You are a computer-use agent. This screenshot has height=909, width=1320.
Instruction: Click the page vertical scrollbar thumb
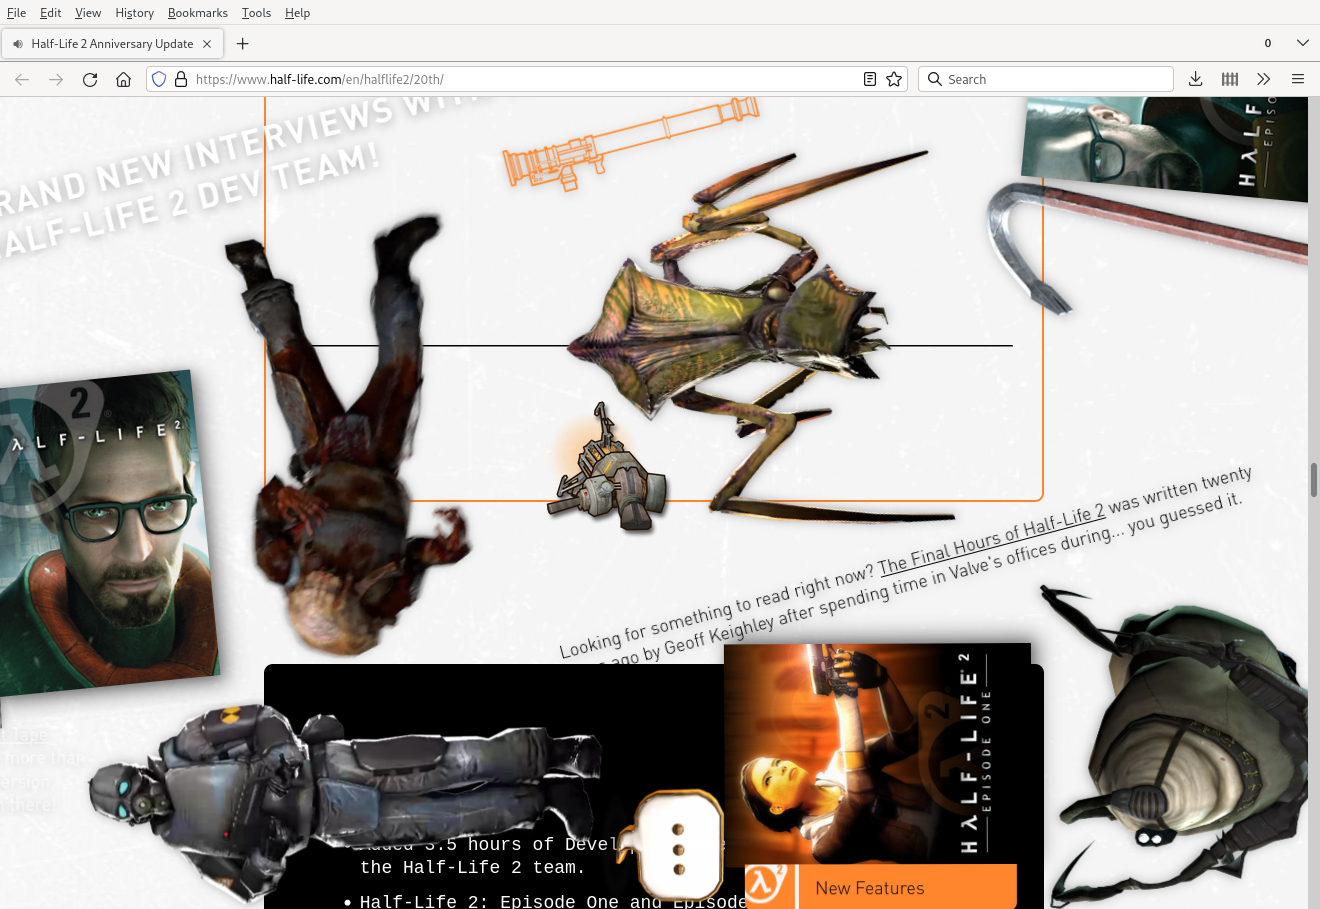1314,480
